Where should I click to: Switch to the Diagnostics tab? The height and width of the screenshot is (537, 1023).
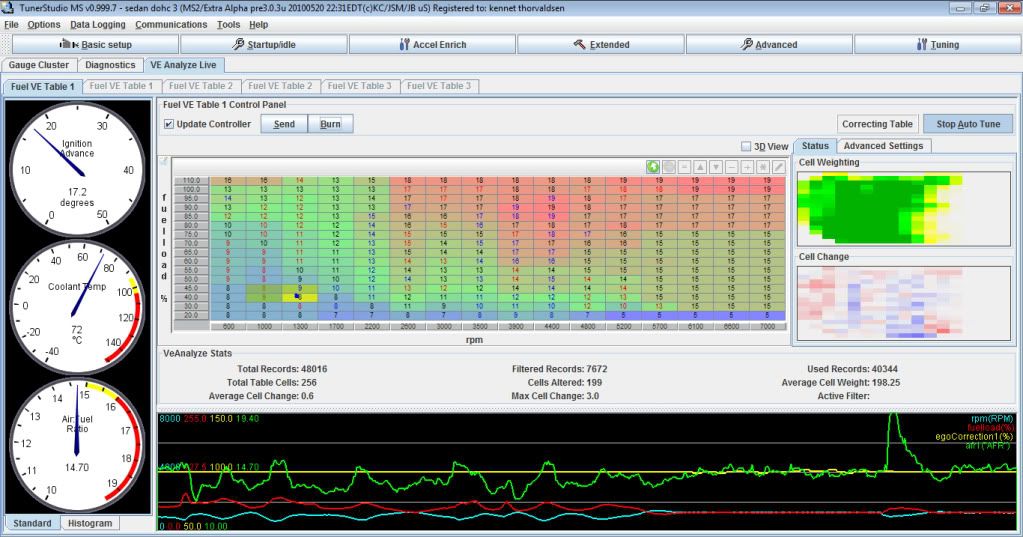110,65
